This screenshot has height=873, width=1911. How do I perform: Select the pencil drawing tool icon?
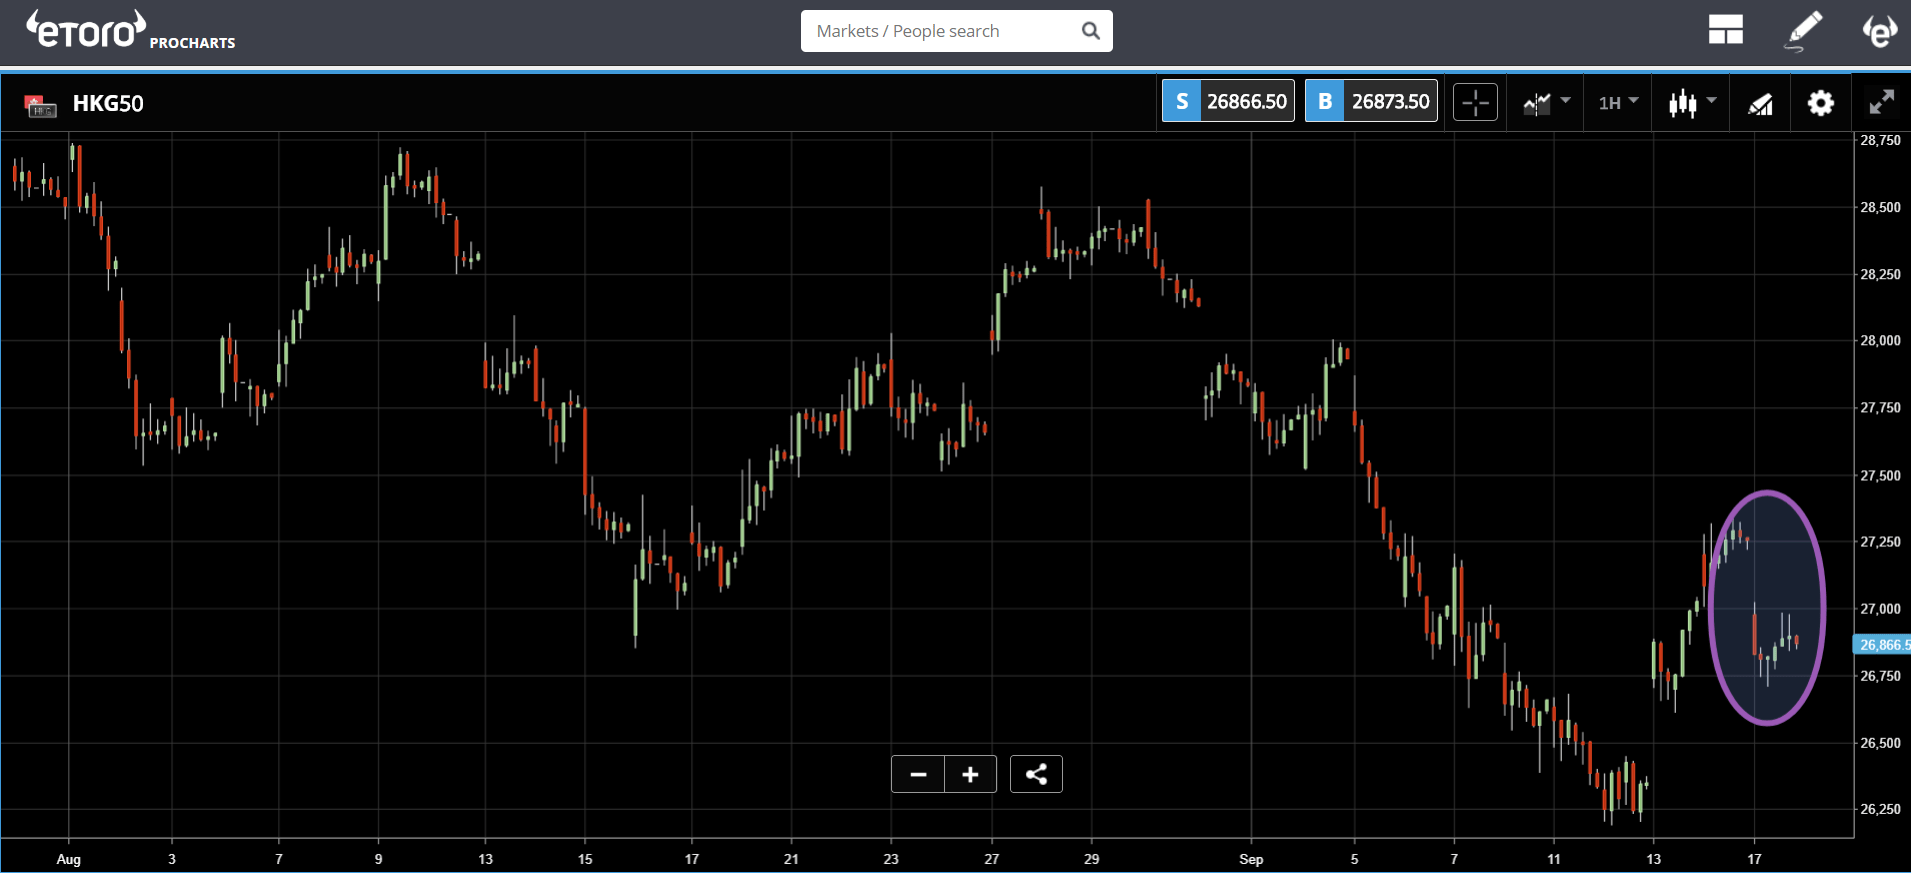[1803, 31]
